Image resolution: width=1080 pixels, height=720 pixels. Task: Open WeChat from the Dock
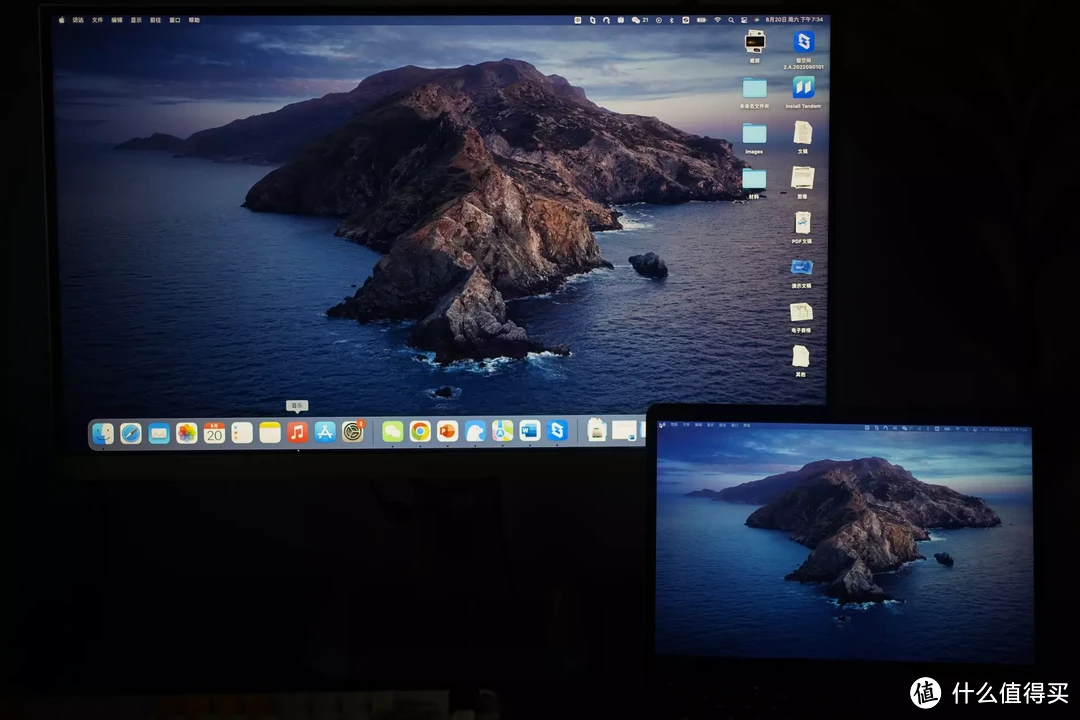(x=393, y=432)
